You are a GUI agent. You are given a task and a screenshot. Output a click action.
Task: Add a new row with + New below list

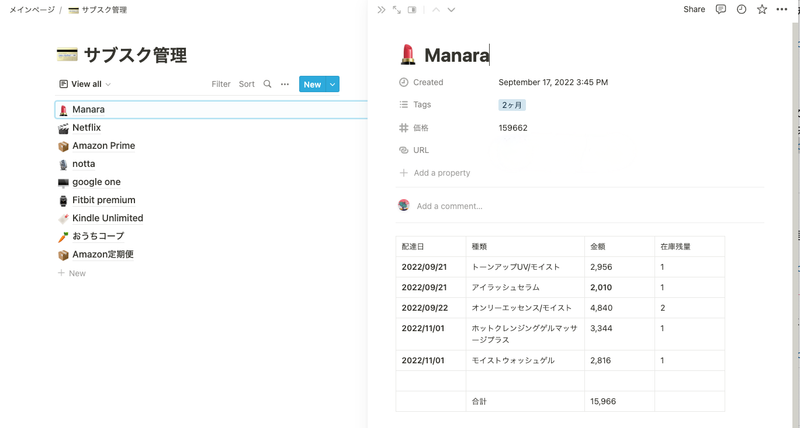click(72, 273)
